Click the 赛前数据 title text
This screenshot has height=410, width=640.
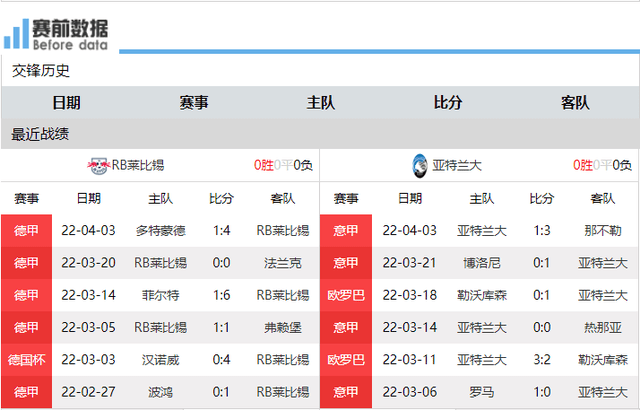[x=70, y=29]
